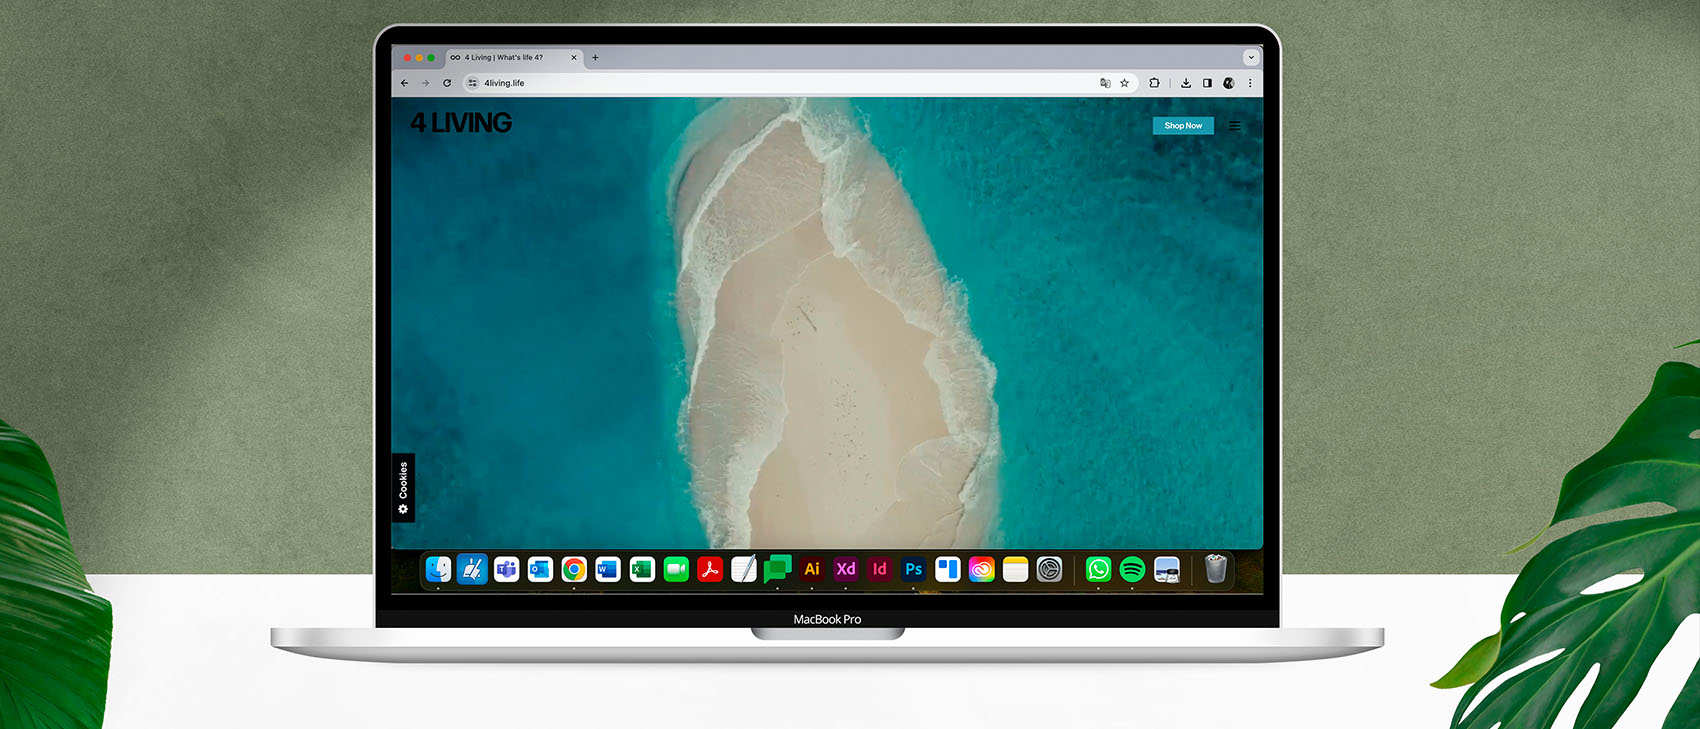Launch Adobe Illustrator from the Dock
The image size is (1700, 729).
(812, 569)
